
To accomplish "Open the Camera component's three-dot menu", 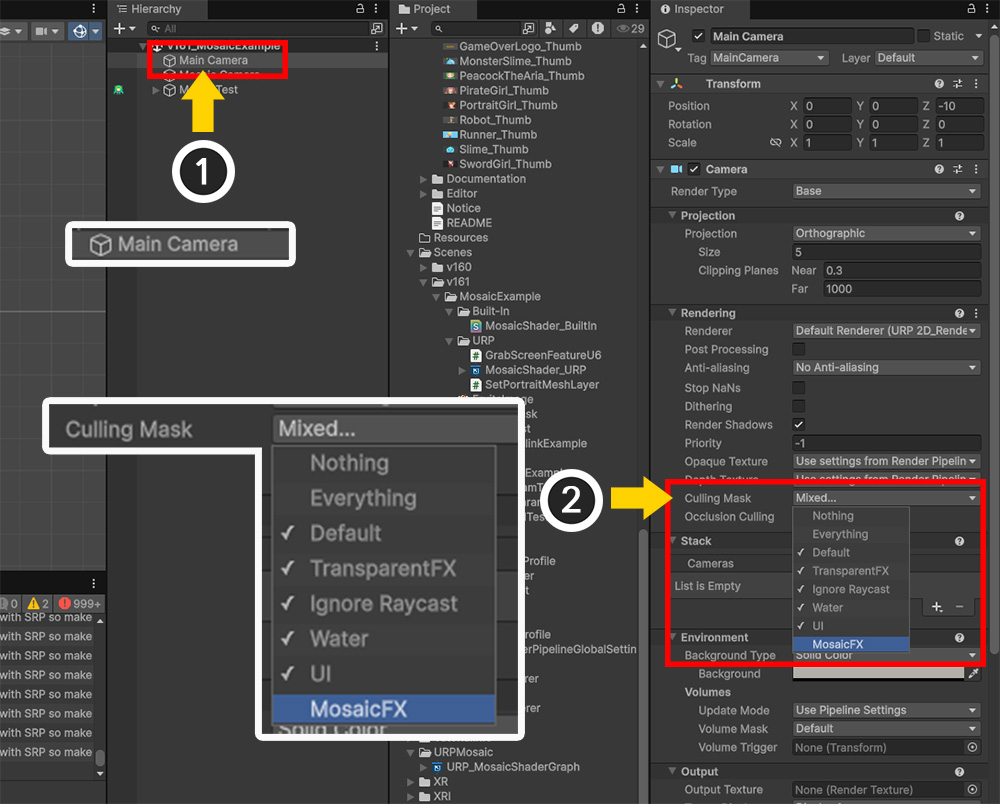I will pos(976,169).
